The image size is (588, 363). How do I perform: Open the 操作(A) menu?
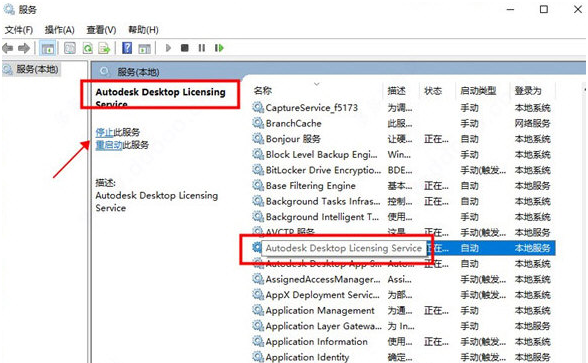pos(60,30)
